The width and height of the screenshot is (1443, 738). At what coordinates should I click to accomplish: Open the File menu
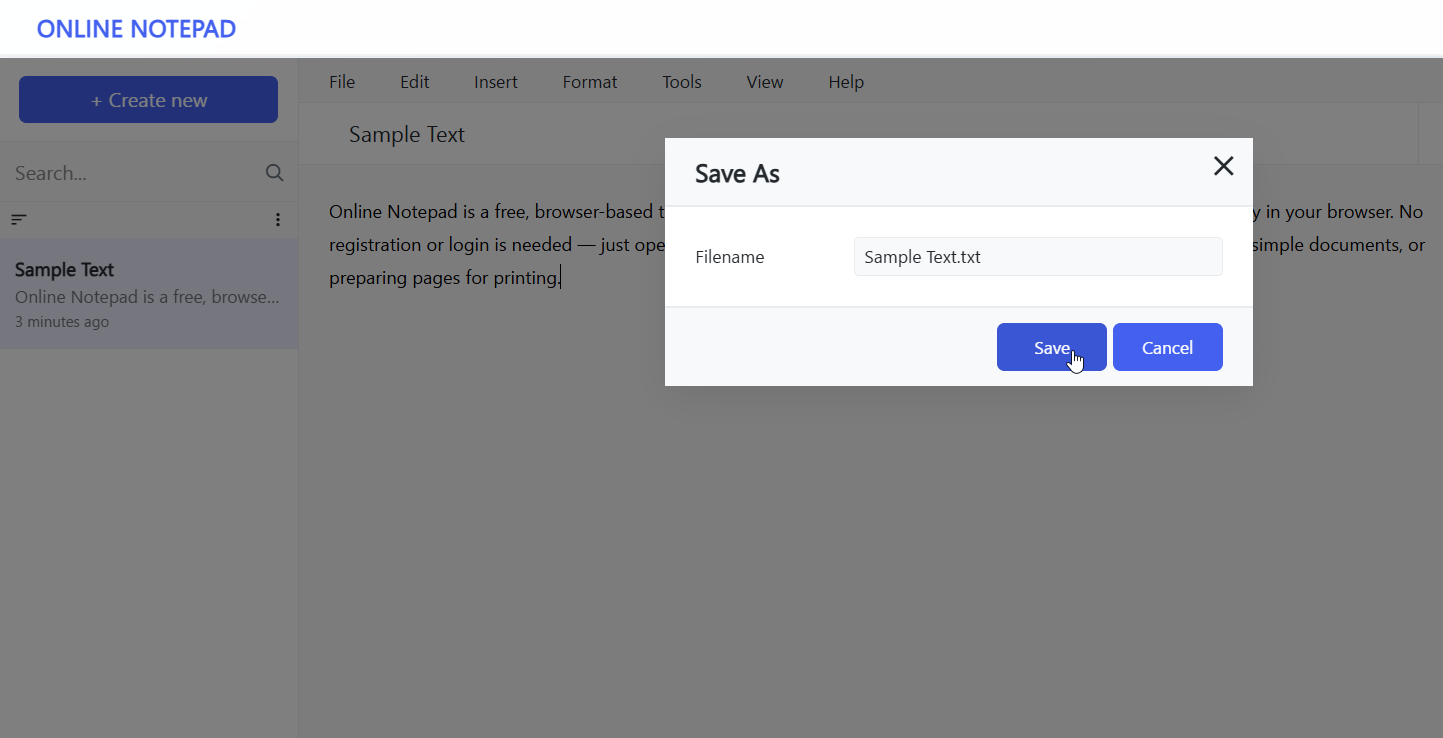tap(342, 82)
